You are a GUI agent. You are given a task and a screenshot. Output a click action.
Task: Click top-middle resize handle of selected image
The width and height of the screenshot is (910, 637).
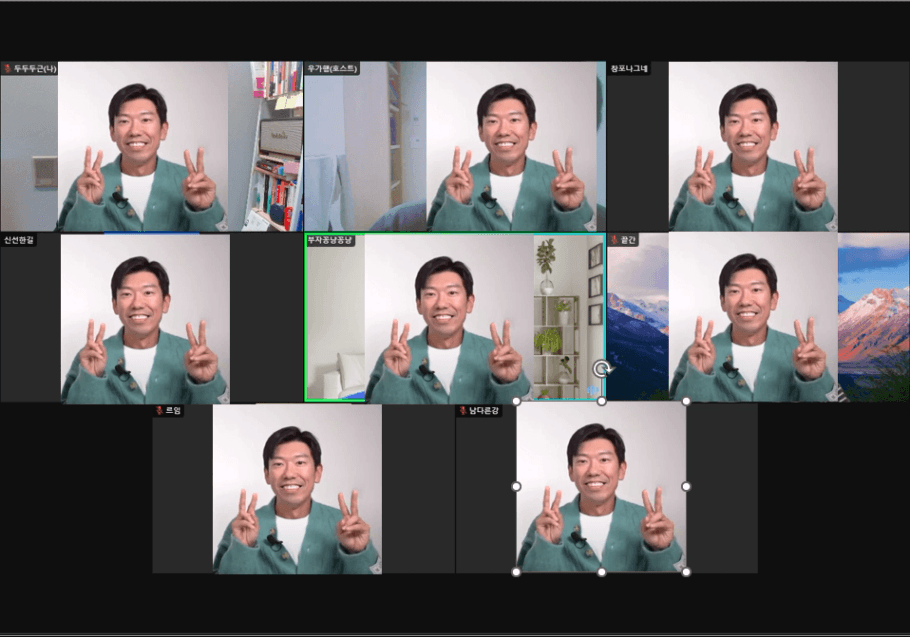click(601, 401)
